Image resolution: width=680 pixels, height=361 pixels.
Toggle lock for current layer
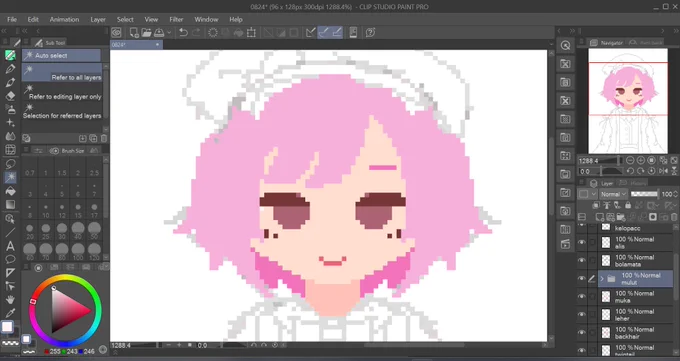pos(628,205)
